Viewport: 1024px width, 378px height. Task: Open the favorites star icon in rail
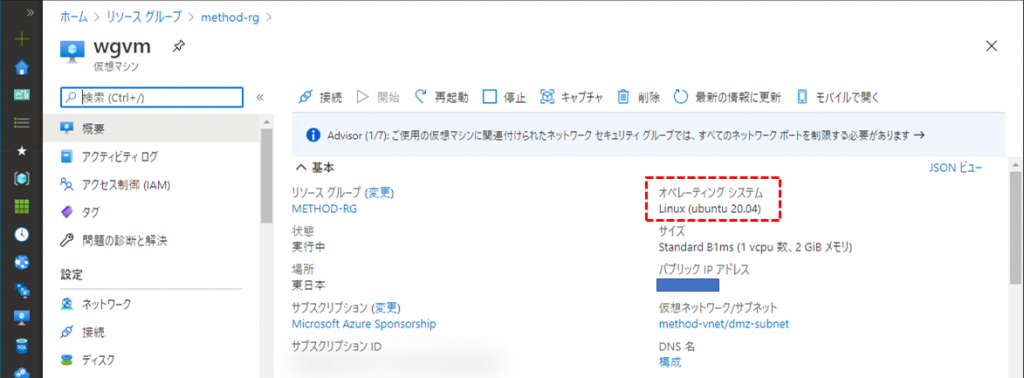click(x=22, y=151)
